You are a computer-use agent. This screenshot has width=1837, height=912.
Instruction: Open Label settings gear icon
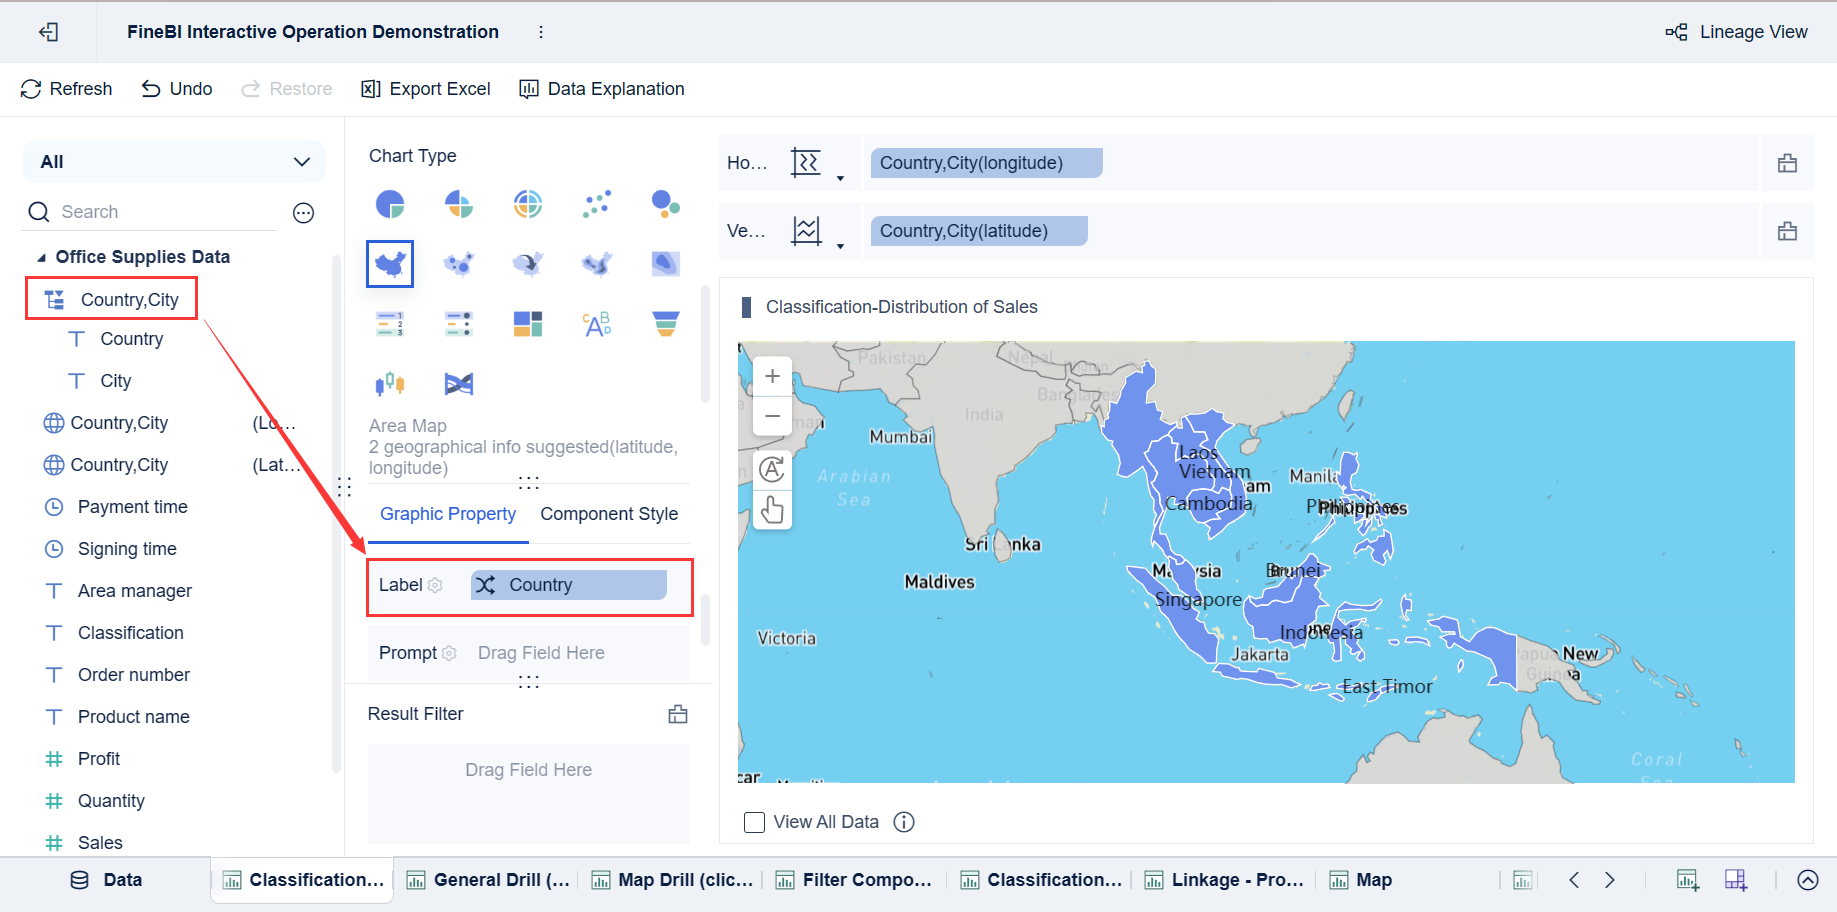(436, 585)
